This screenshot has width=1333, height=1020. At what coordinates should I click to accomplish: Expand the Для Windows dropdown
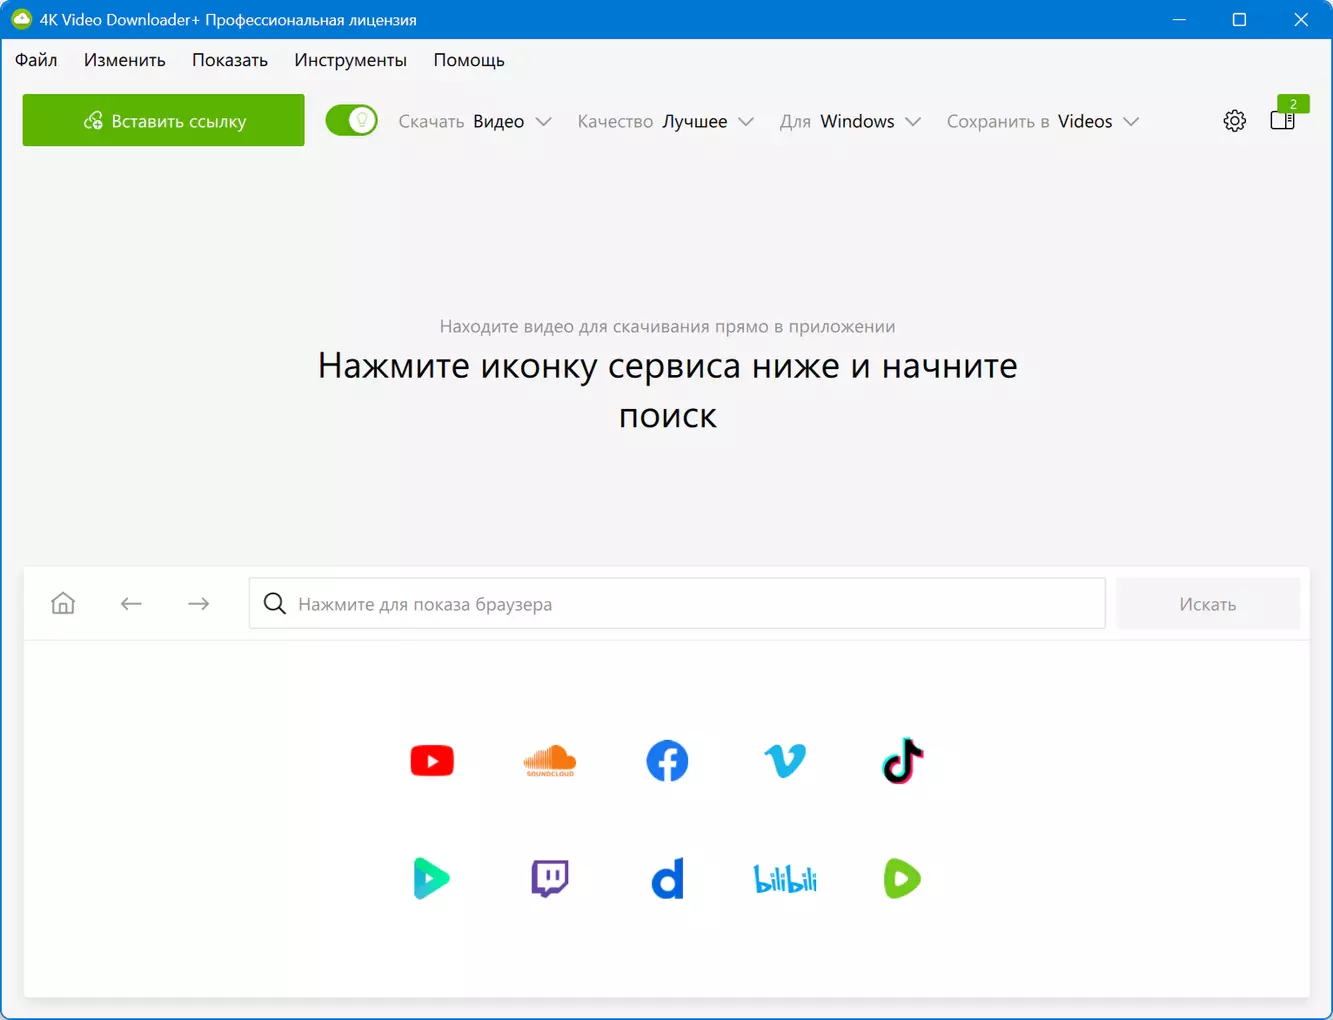[x=850, y=121]
